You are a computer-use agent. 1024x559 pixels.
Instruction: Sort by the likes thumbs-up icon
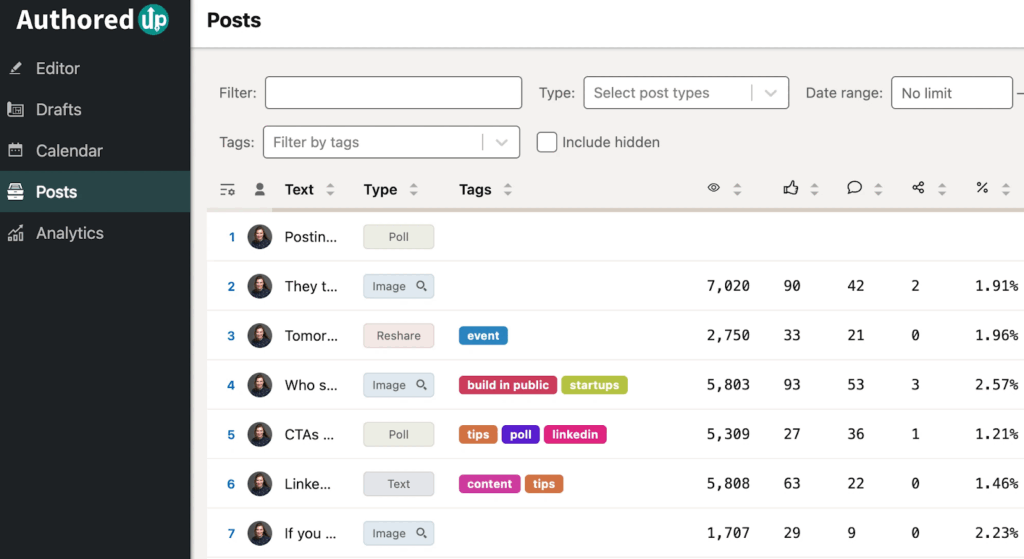[x=791, y=188]
